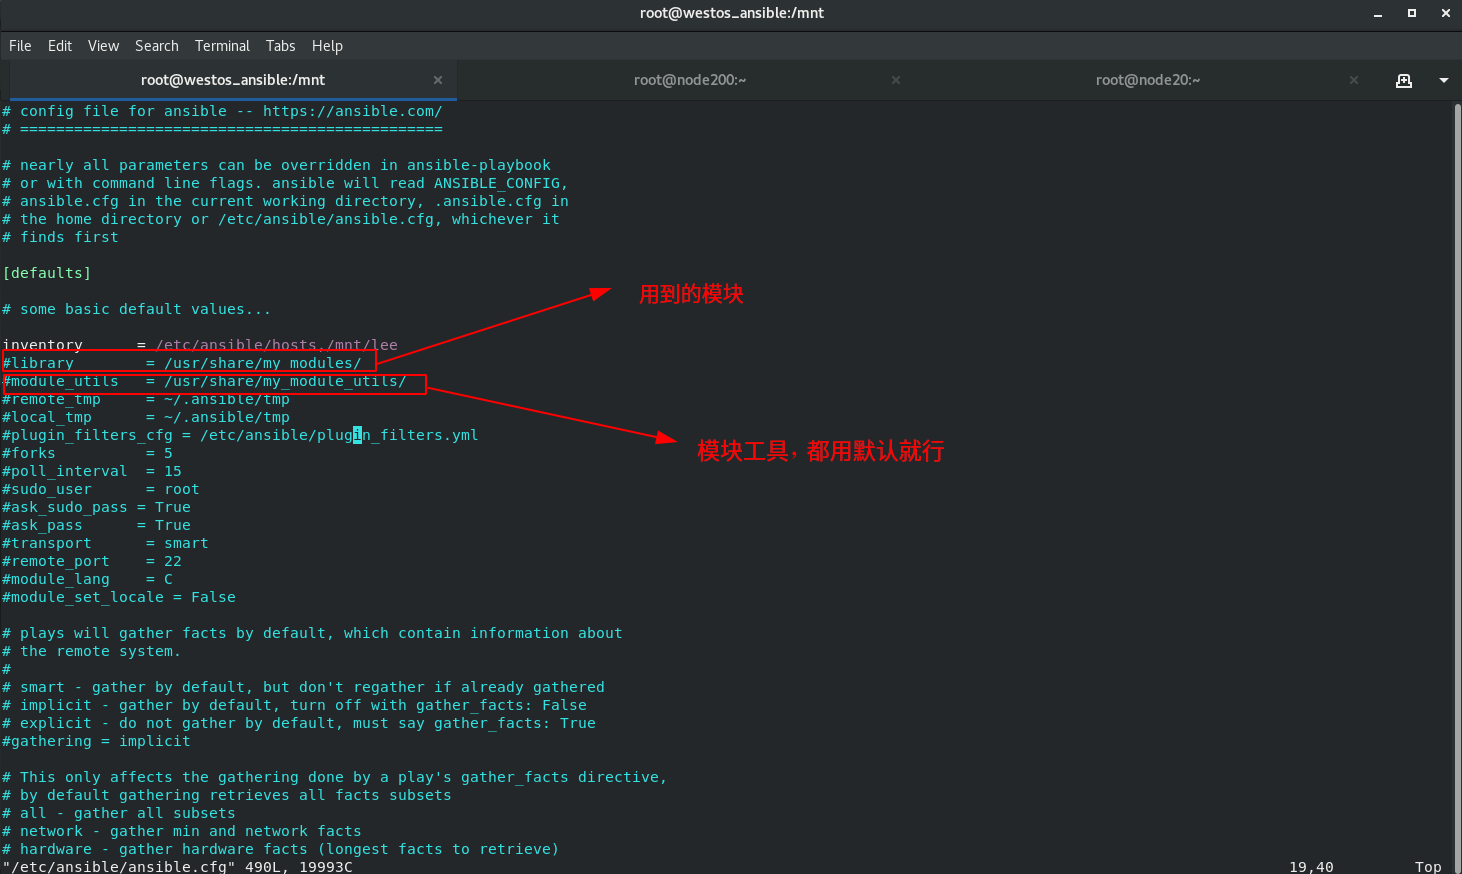1462x874 pixels.
Task: Click the 'Top' scroll position indicator
Action: tap(1428, 867)
